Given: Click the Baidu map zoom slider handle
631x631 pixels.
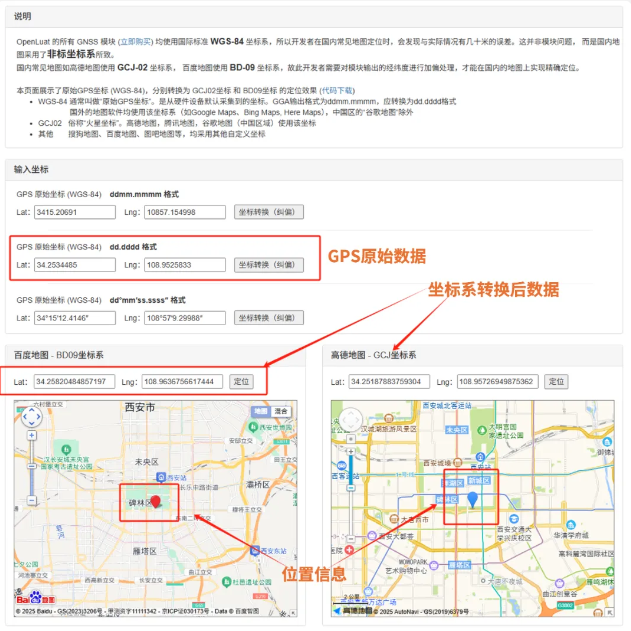Looking at the screenshot, I should coord(32,466).
